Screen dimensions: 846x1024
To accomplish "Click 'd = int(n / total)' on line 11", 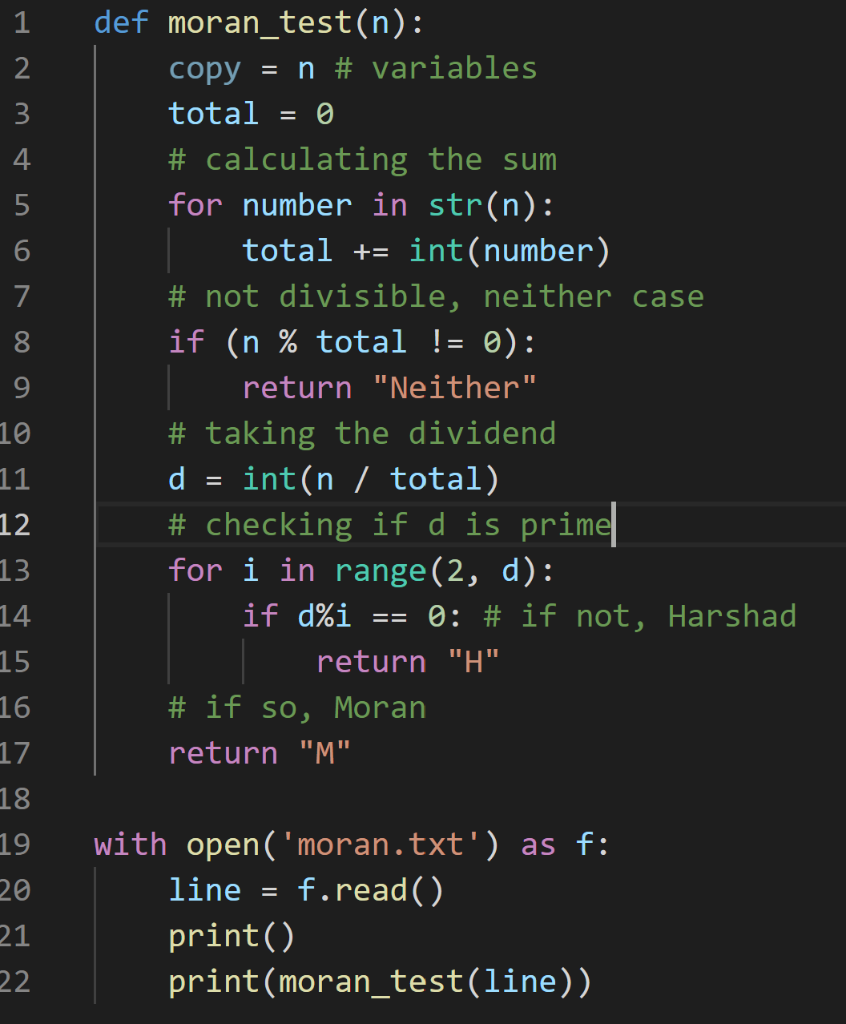I will (334, 480).
